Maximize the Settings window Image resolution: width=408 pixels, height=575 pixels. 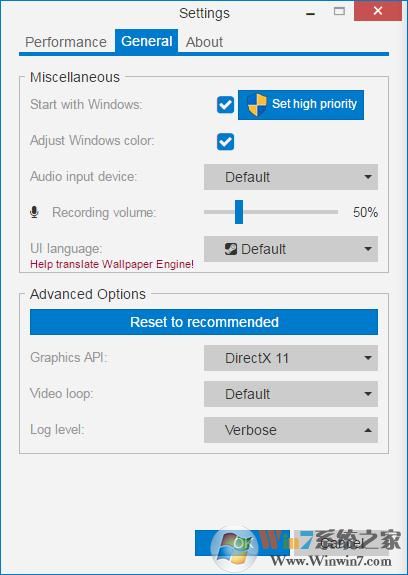(339, 11)
